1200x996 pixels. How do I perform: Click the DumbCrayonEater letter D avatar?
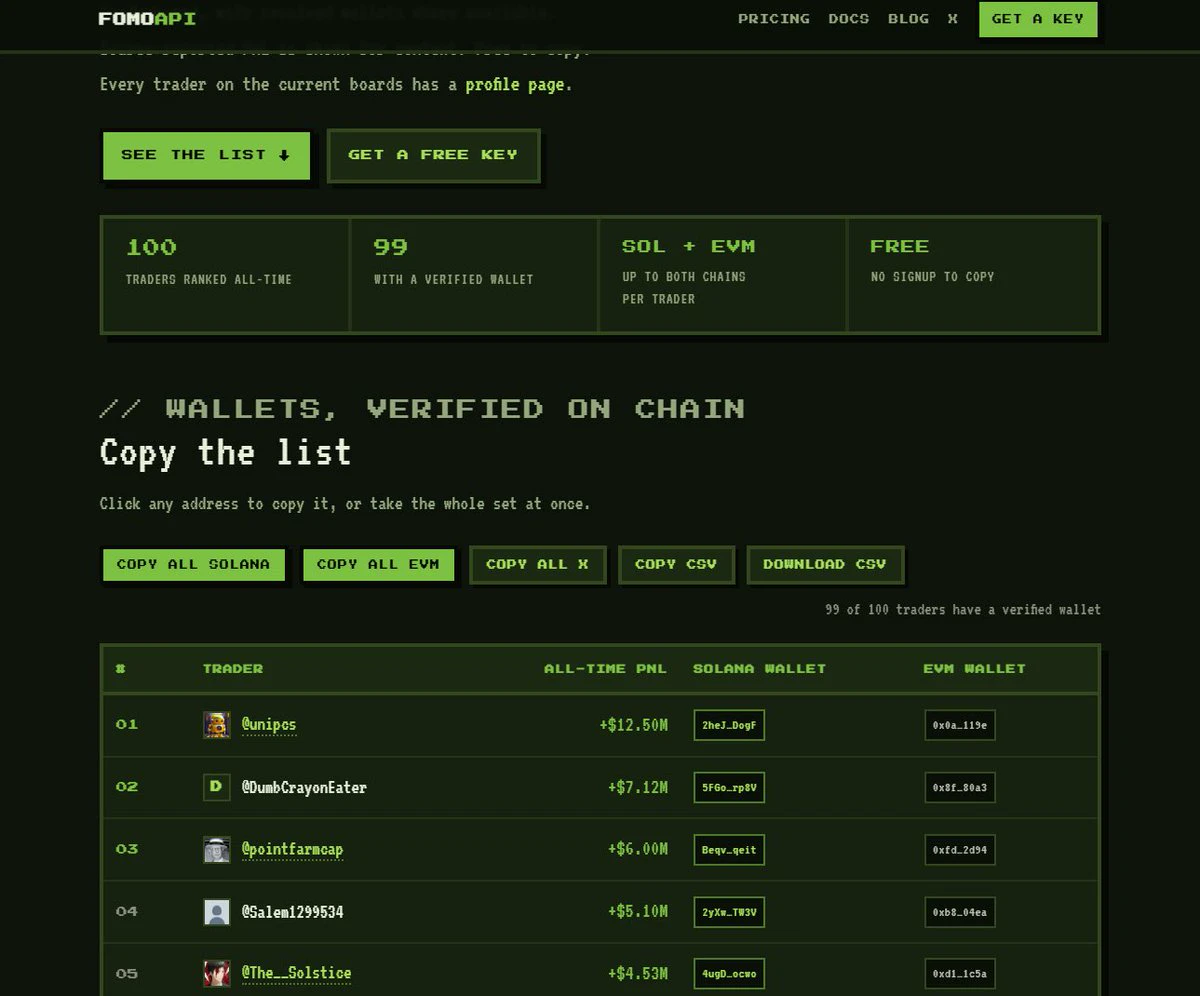point(217,787)
